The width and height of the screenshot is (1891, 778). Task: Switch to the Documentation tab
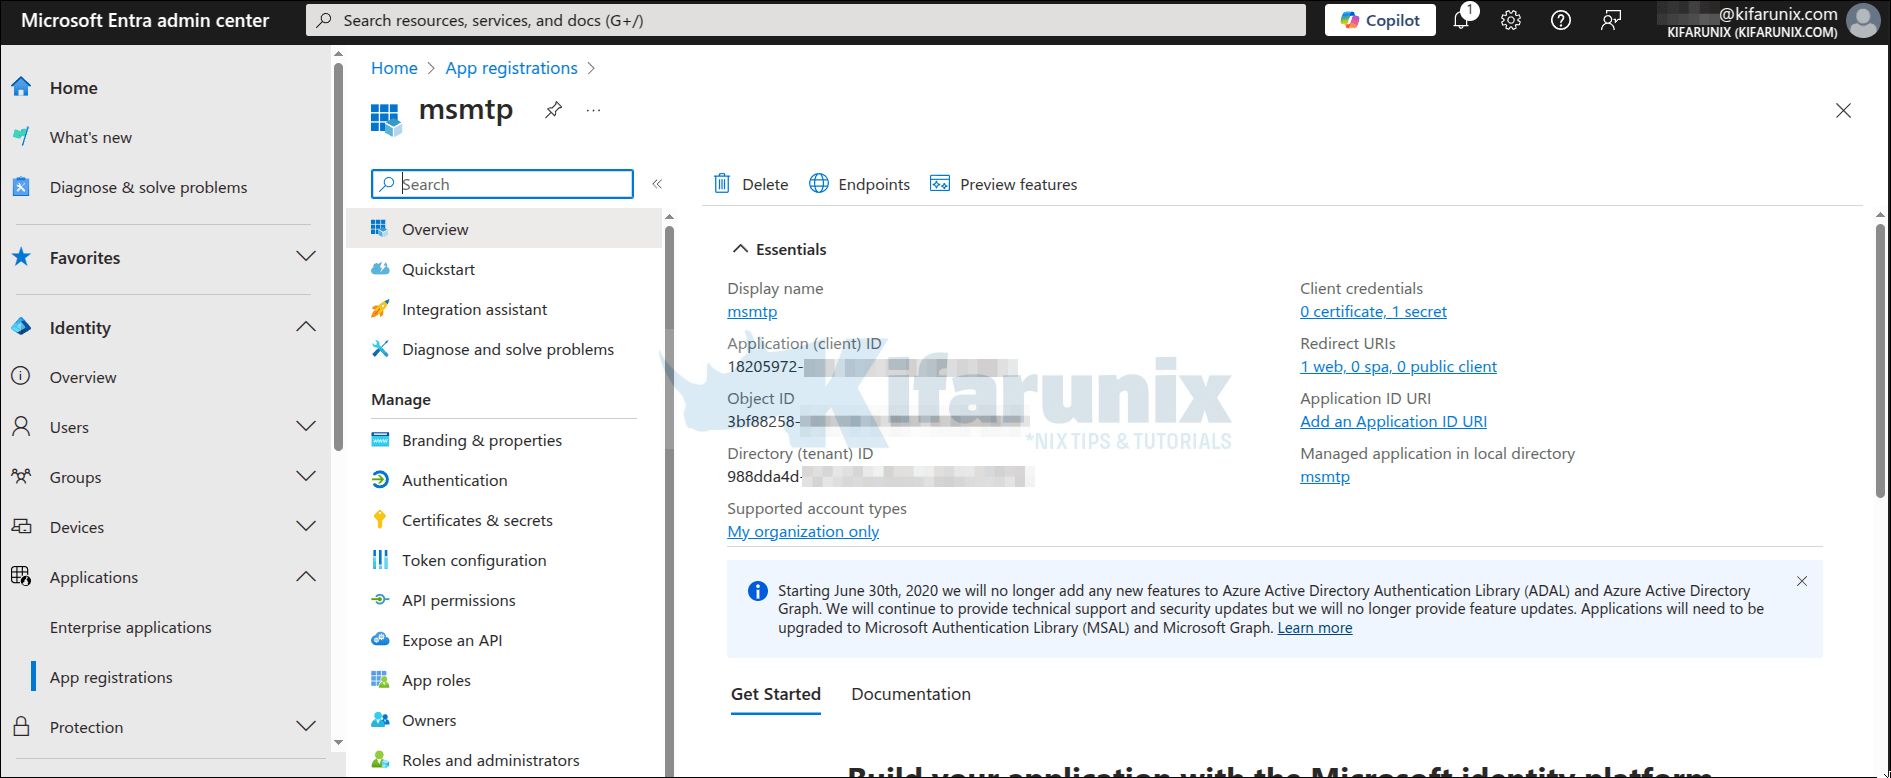click(911, 694)
